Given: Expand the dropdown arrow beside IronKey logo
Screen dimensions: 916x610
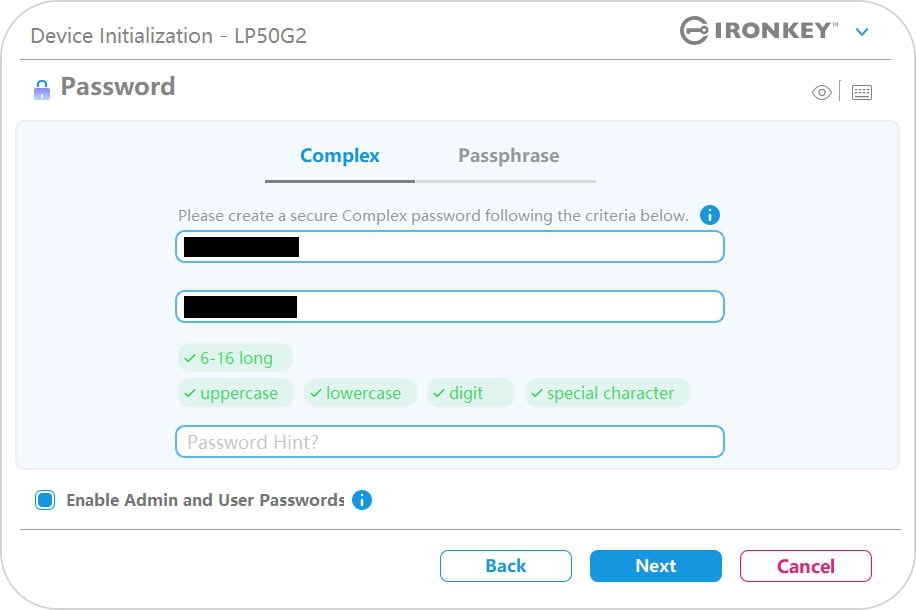Looking at the screenshot, I should pos(862,32).
